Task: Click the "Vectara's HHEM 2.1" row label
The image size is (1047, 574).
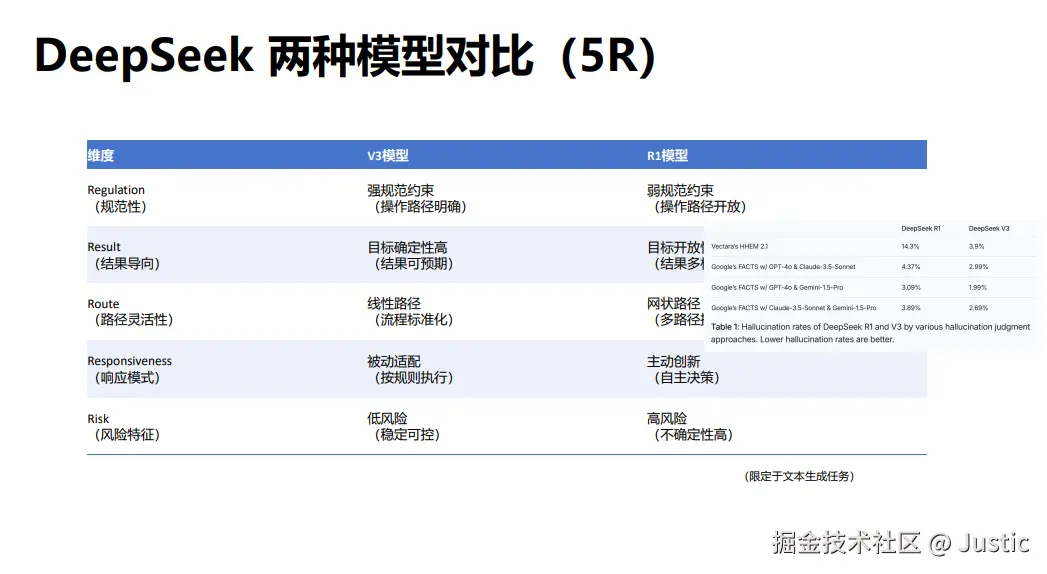Action: coord(739,246)
